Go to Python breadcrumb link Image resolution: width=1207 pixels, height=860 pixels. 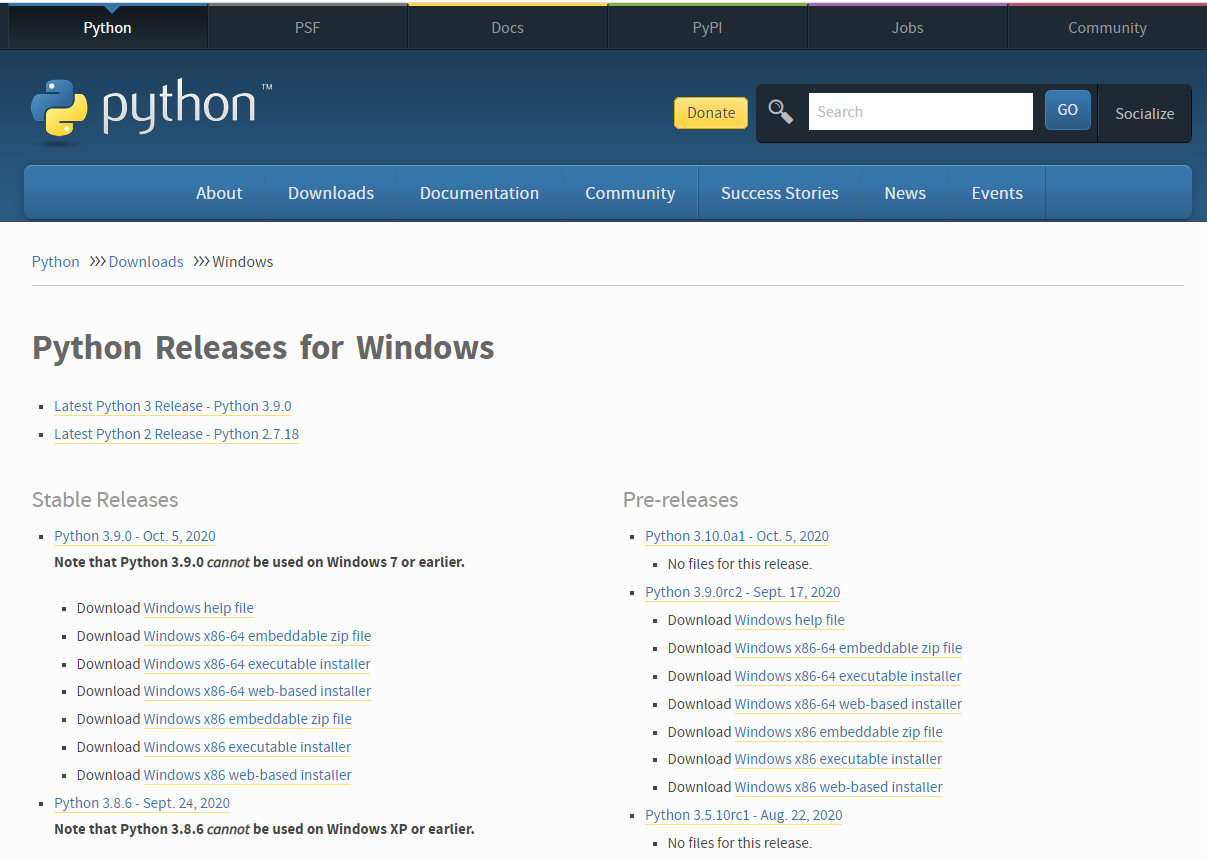coord(55,261)
